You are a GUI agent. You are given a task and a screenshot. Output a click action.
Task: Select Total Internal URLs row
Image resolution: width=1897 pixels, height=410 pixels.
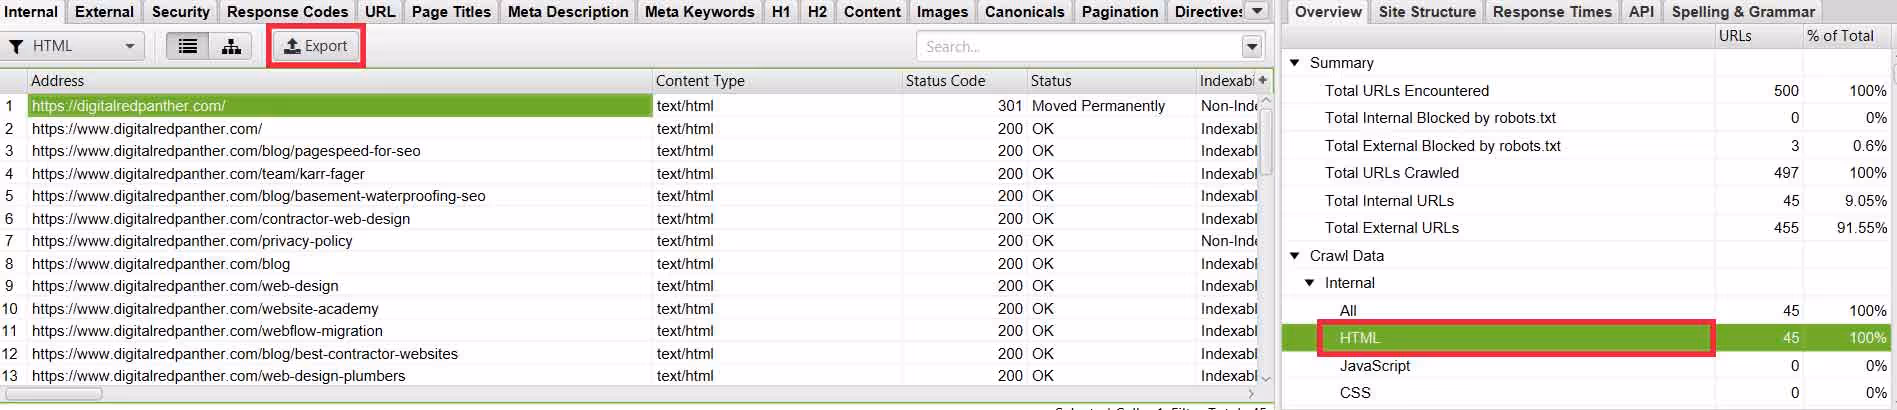[x=1586, y=200]
